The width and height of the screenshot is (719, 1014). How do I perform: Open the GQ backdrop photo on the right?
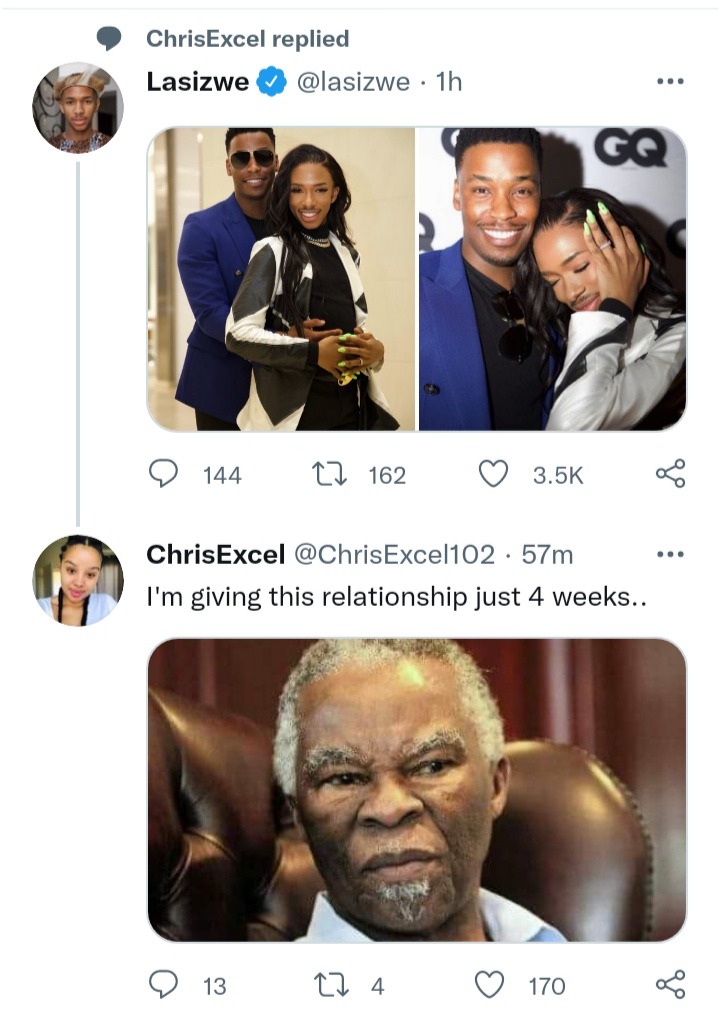coord(552,279)
